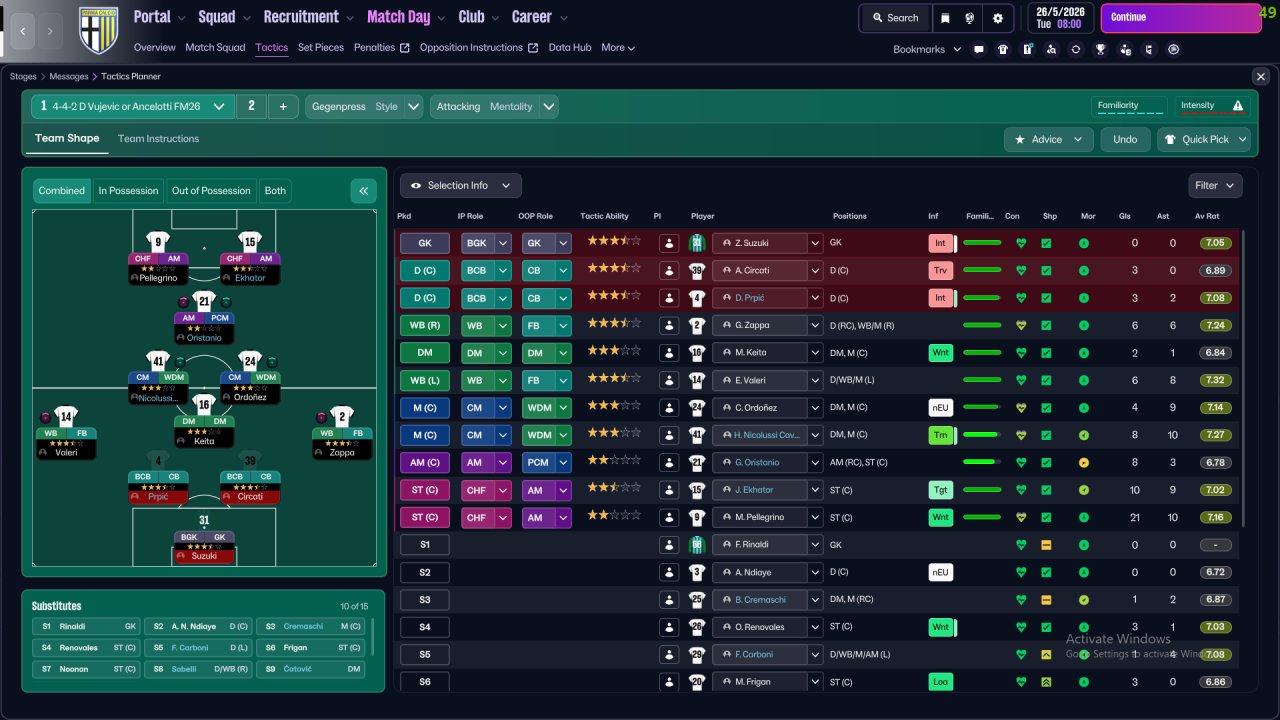Open the player dropdown arrow for D. Prpić
Viewport: 1280px width, 720px height.
click(815, 298)
